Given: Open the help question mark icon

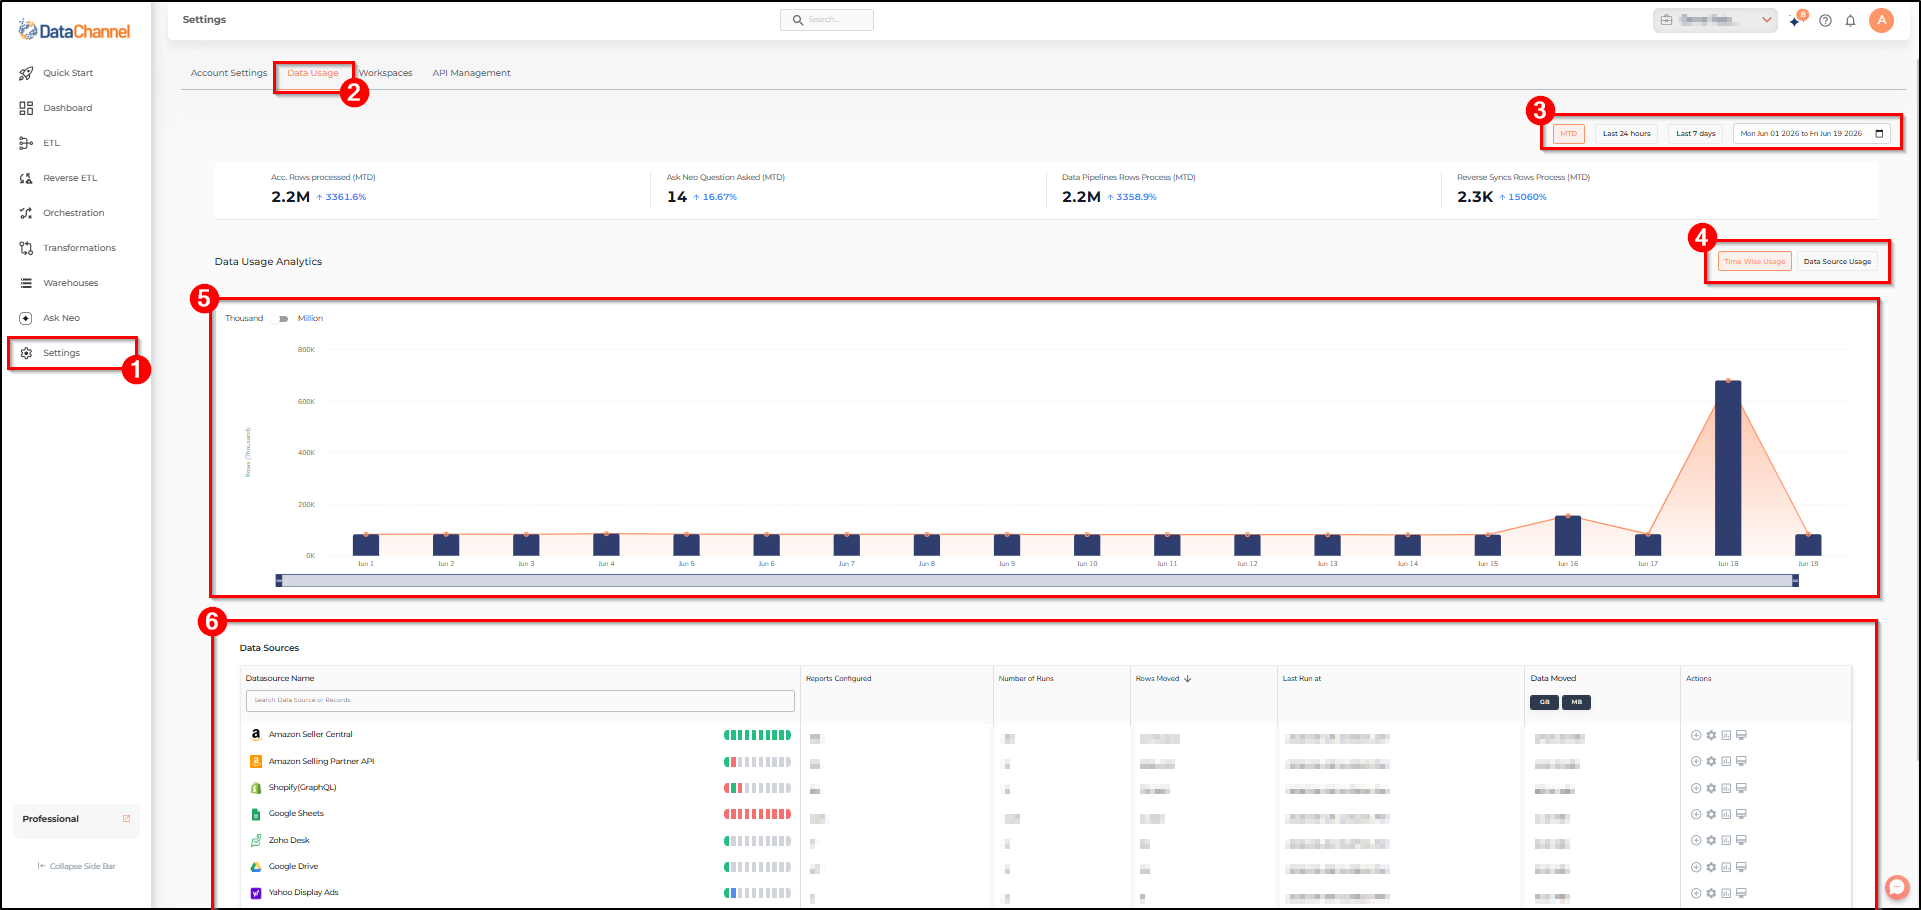Looking at the screenshot, I should pos(1825,20).
